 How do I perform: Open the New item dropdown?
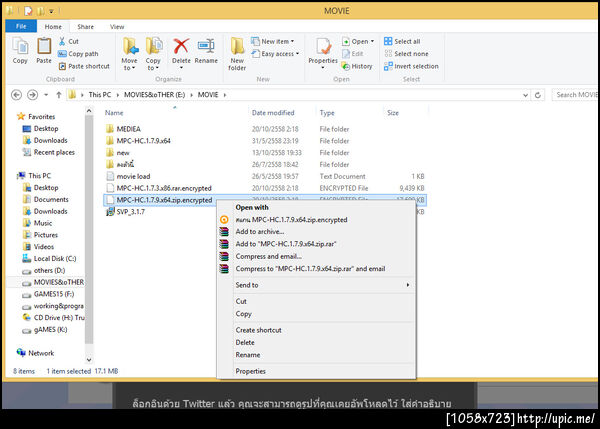pyautogui.click(x=272, y=41)
